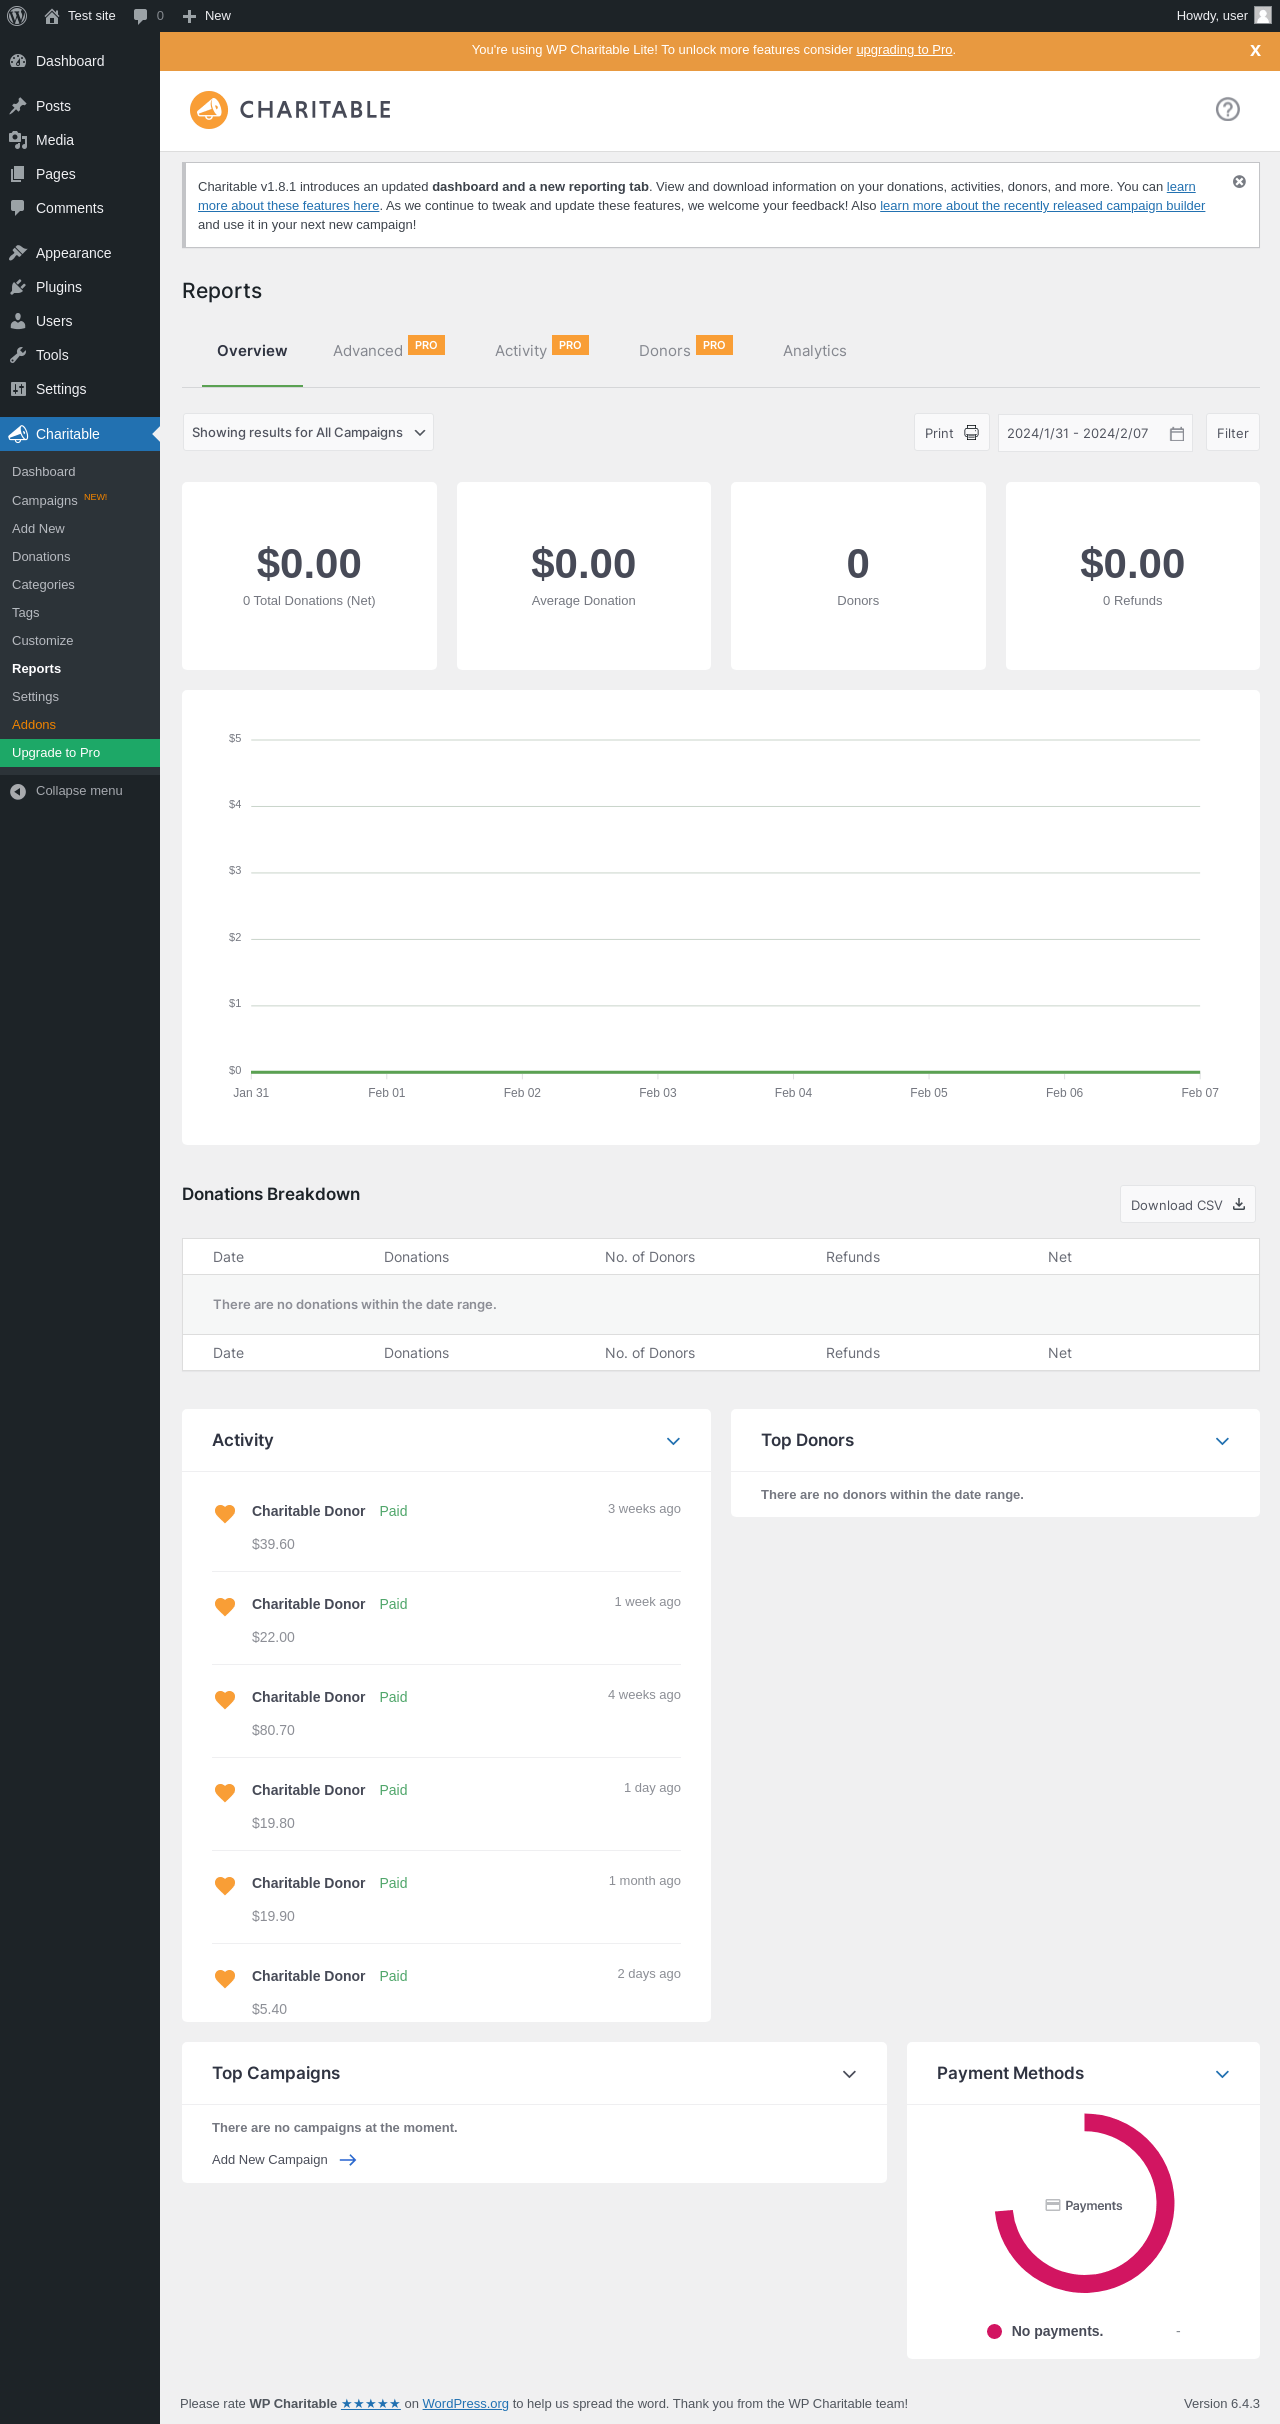1280x2424 pixels.
Task: Open WordPress Settings in main sidebar
Action: [x=80, y=389]
